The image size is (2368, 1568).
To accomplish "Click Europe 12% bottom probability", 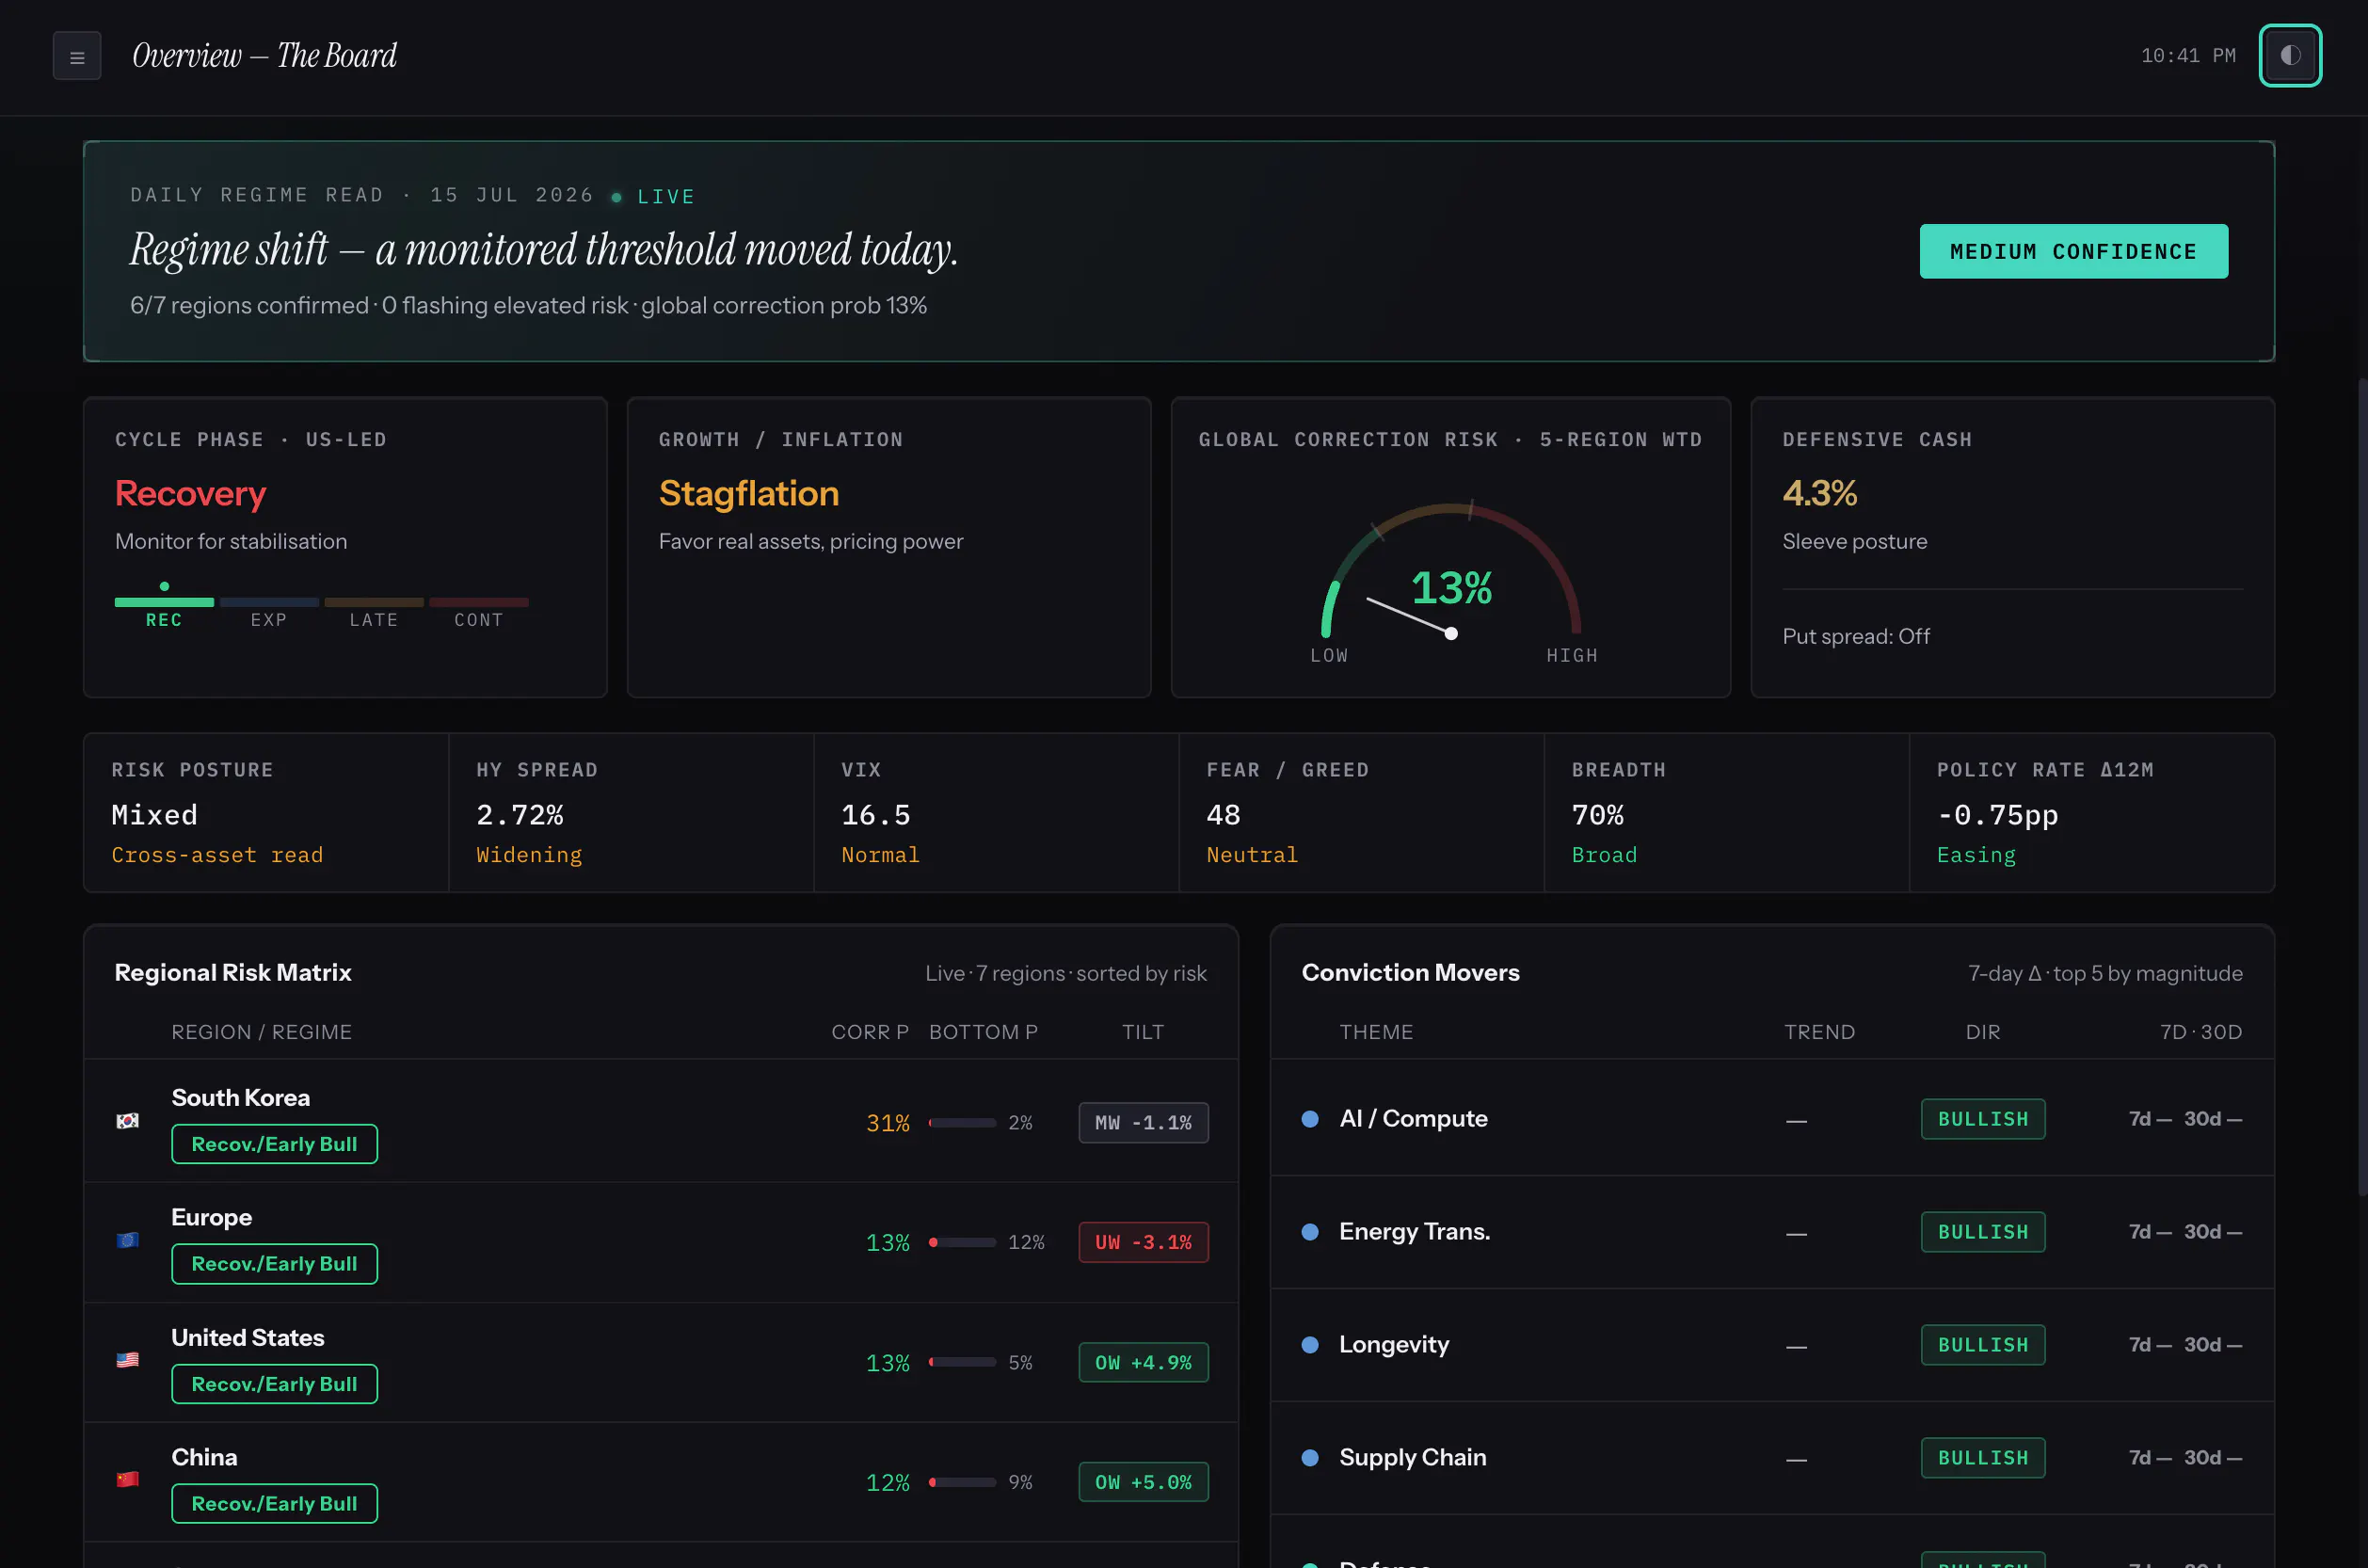I will point(1026,1242).
